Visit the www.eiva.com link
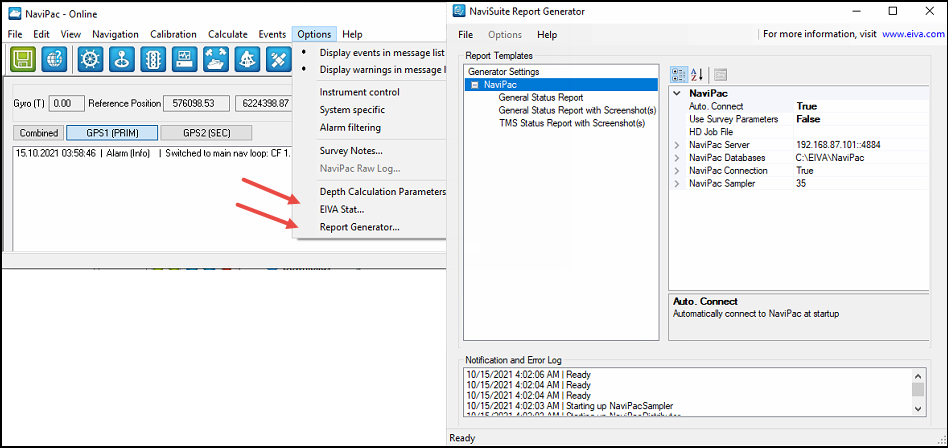 pos(912,34)
